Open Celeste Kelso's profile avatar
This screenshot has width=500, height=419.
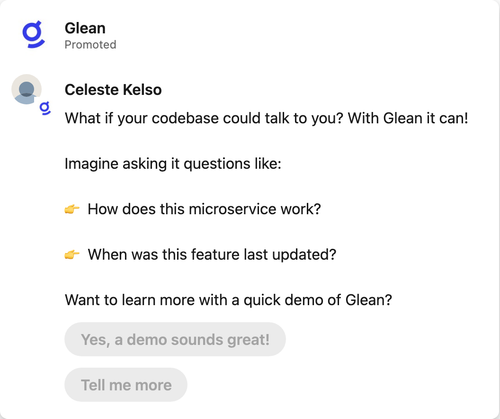pos(26,89)
